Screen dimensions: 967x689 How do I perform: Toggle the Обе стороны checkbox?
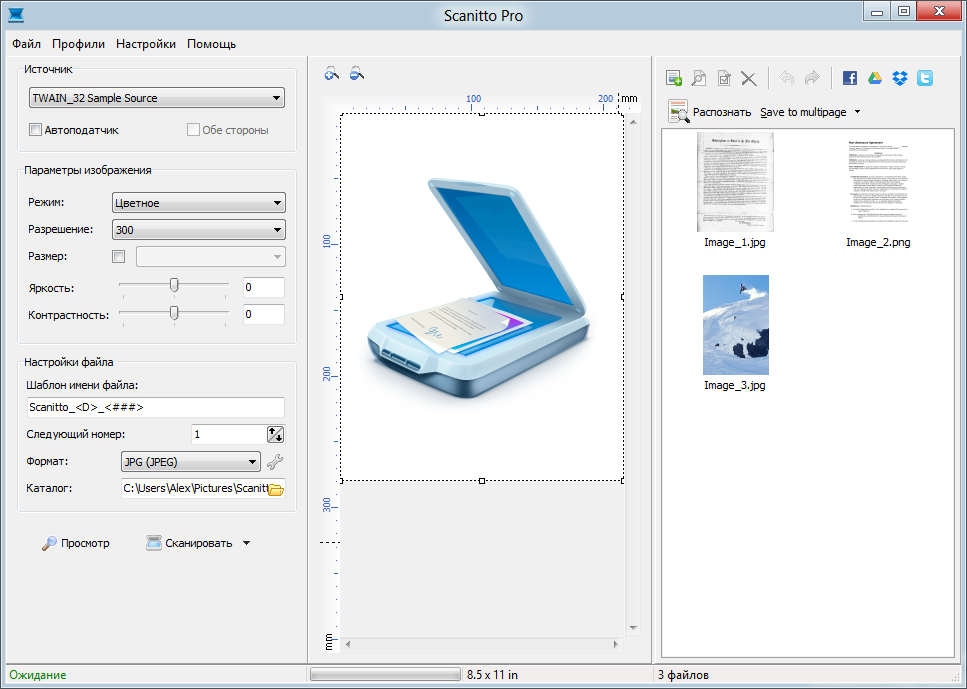[193, 130]
